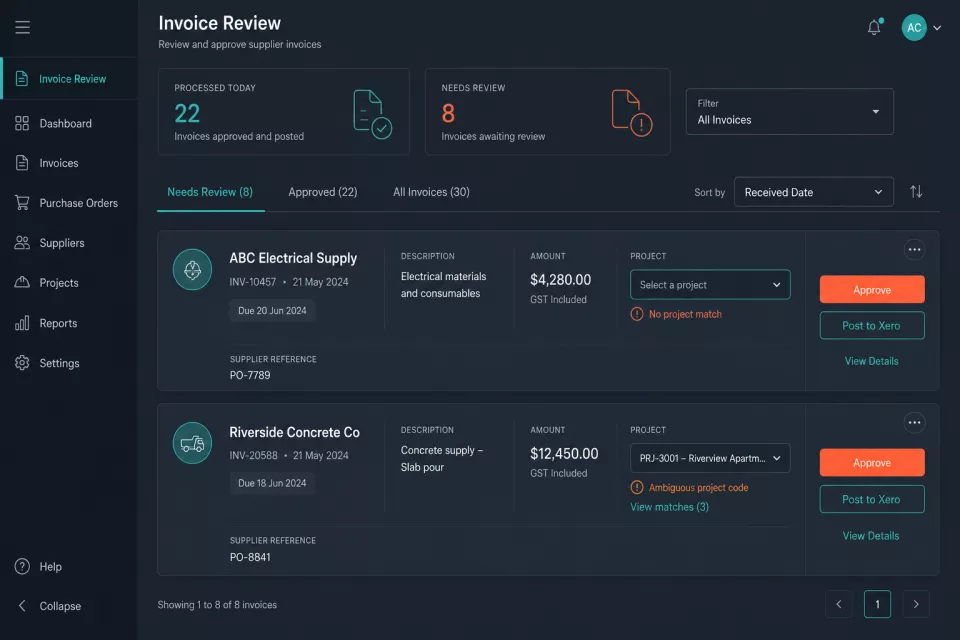View Details for ABC Electrical Supply invoice
960x640 pixels.
[871, 361]
